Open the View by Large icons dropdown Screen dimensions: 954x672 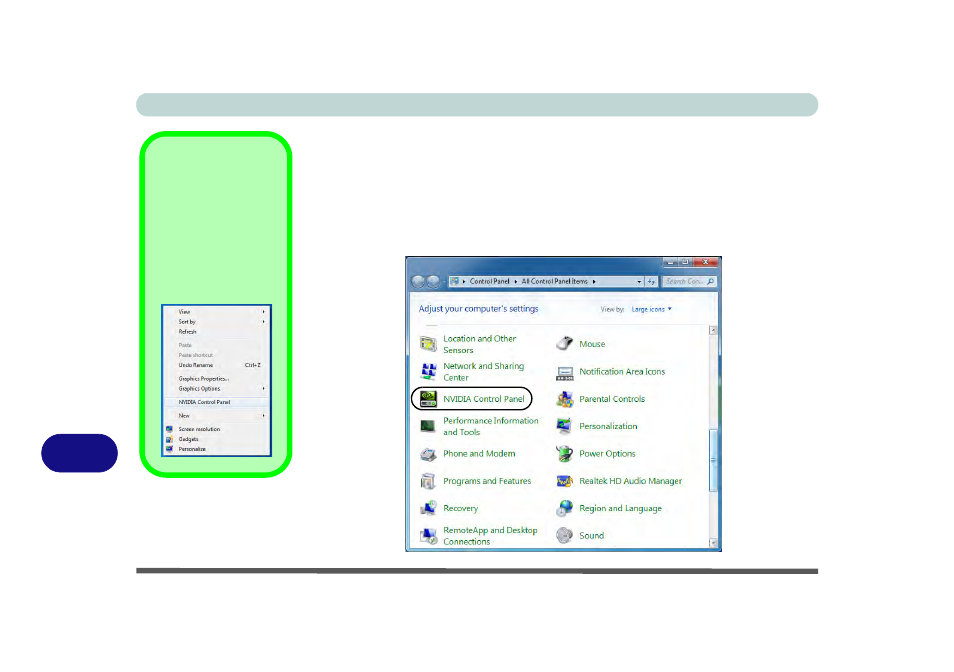click(652, 310)
